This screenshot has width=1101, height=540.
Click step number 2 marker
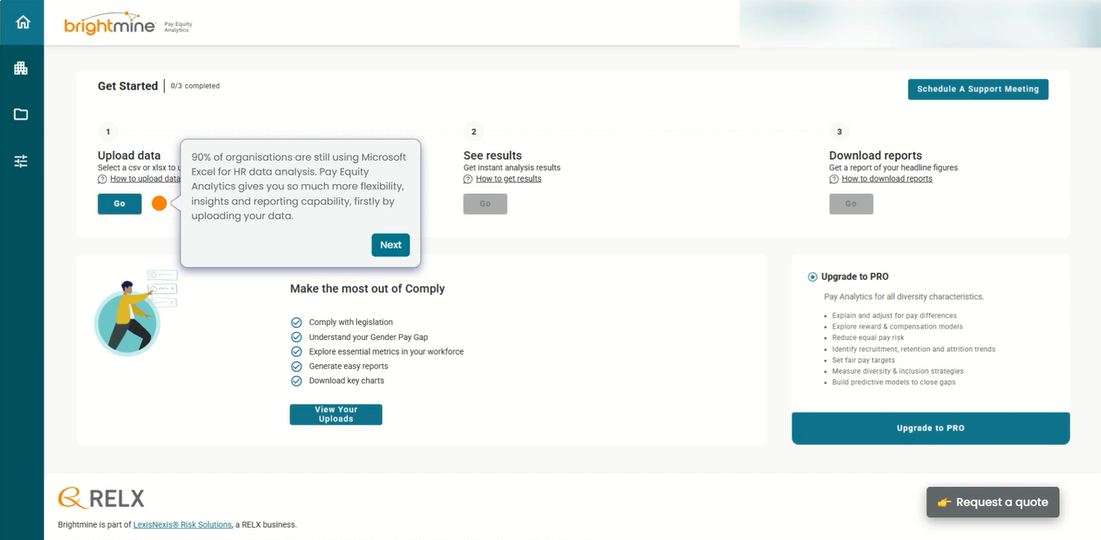(x=474, y=131)
